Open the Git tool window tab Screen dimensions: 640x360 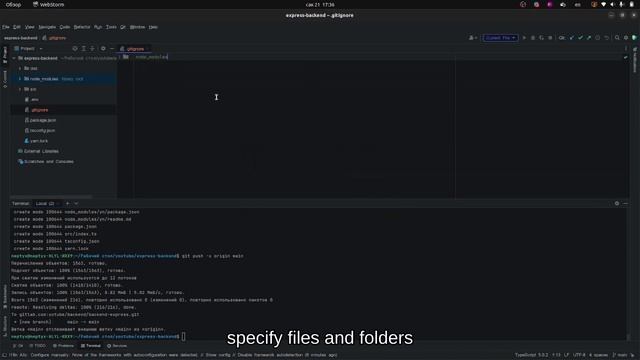pyautogui.click(x=18, y=346)
